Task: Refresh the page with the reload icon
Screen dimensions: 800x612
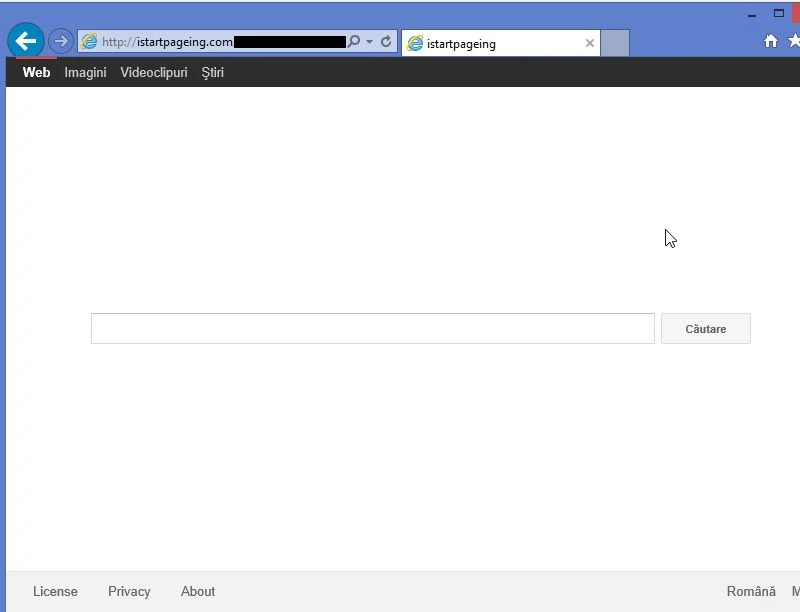Action: [386, 41]
